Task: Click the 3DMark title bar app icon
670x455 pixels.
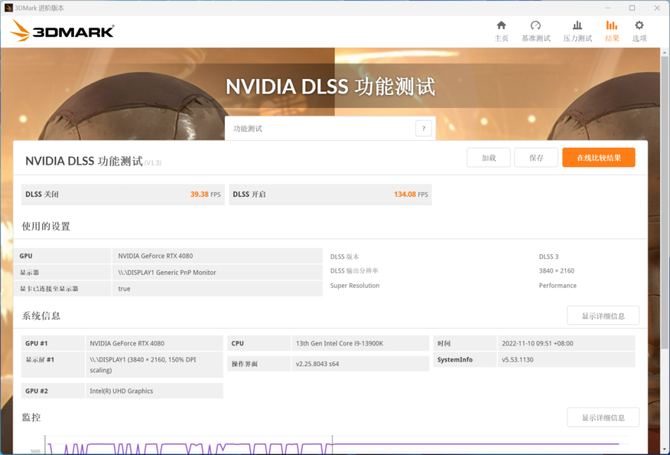Action: click(10, 7)
